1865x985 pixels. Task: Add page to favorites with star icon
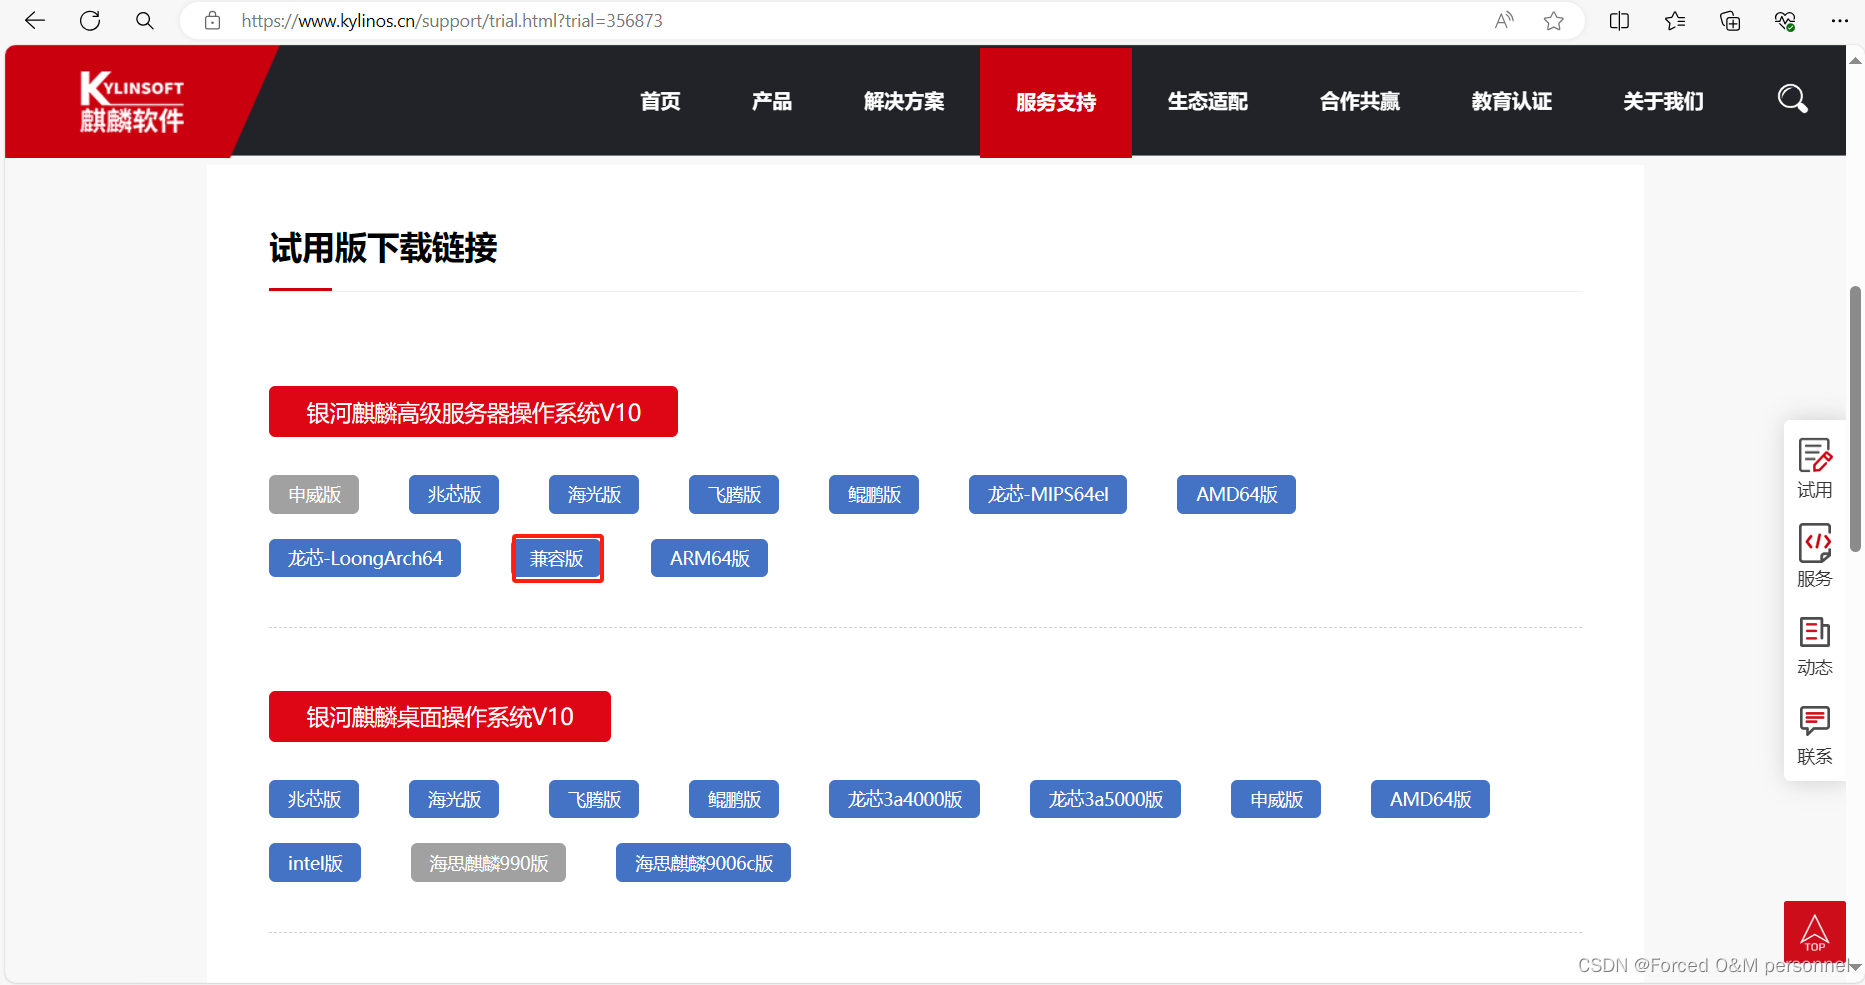[x=1553, y=21]
